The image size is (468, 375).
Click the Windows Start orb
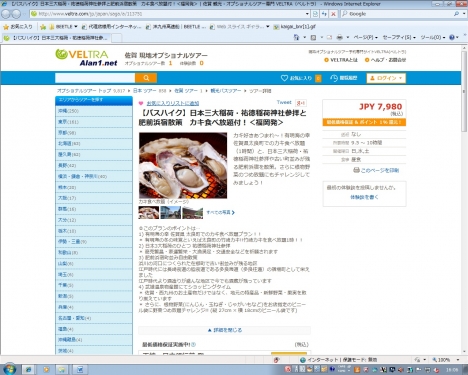[9, 369]
